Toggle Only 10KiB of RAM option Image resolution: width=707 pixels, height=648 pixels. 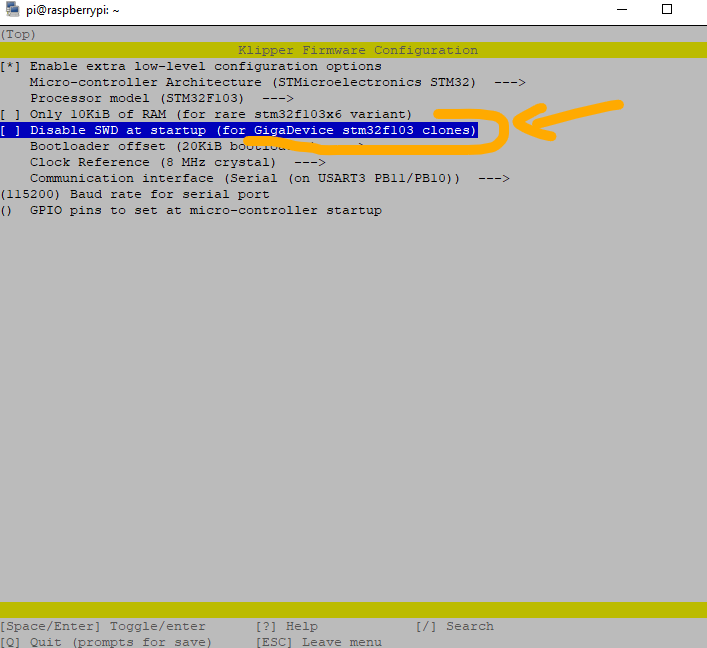206,114
